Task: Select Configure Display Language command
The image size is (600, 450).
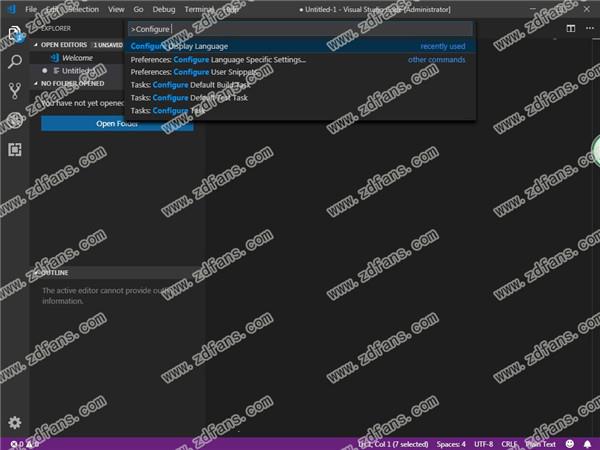Action: (300, 46)
